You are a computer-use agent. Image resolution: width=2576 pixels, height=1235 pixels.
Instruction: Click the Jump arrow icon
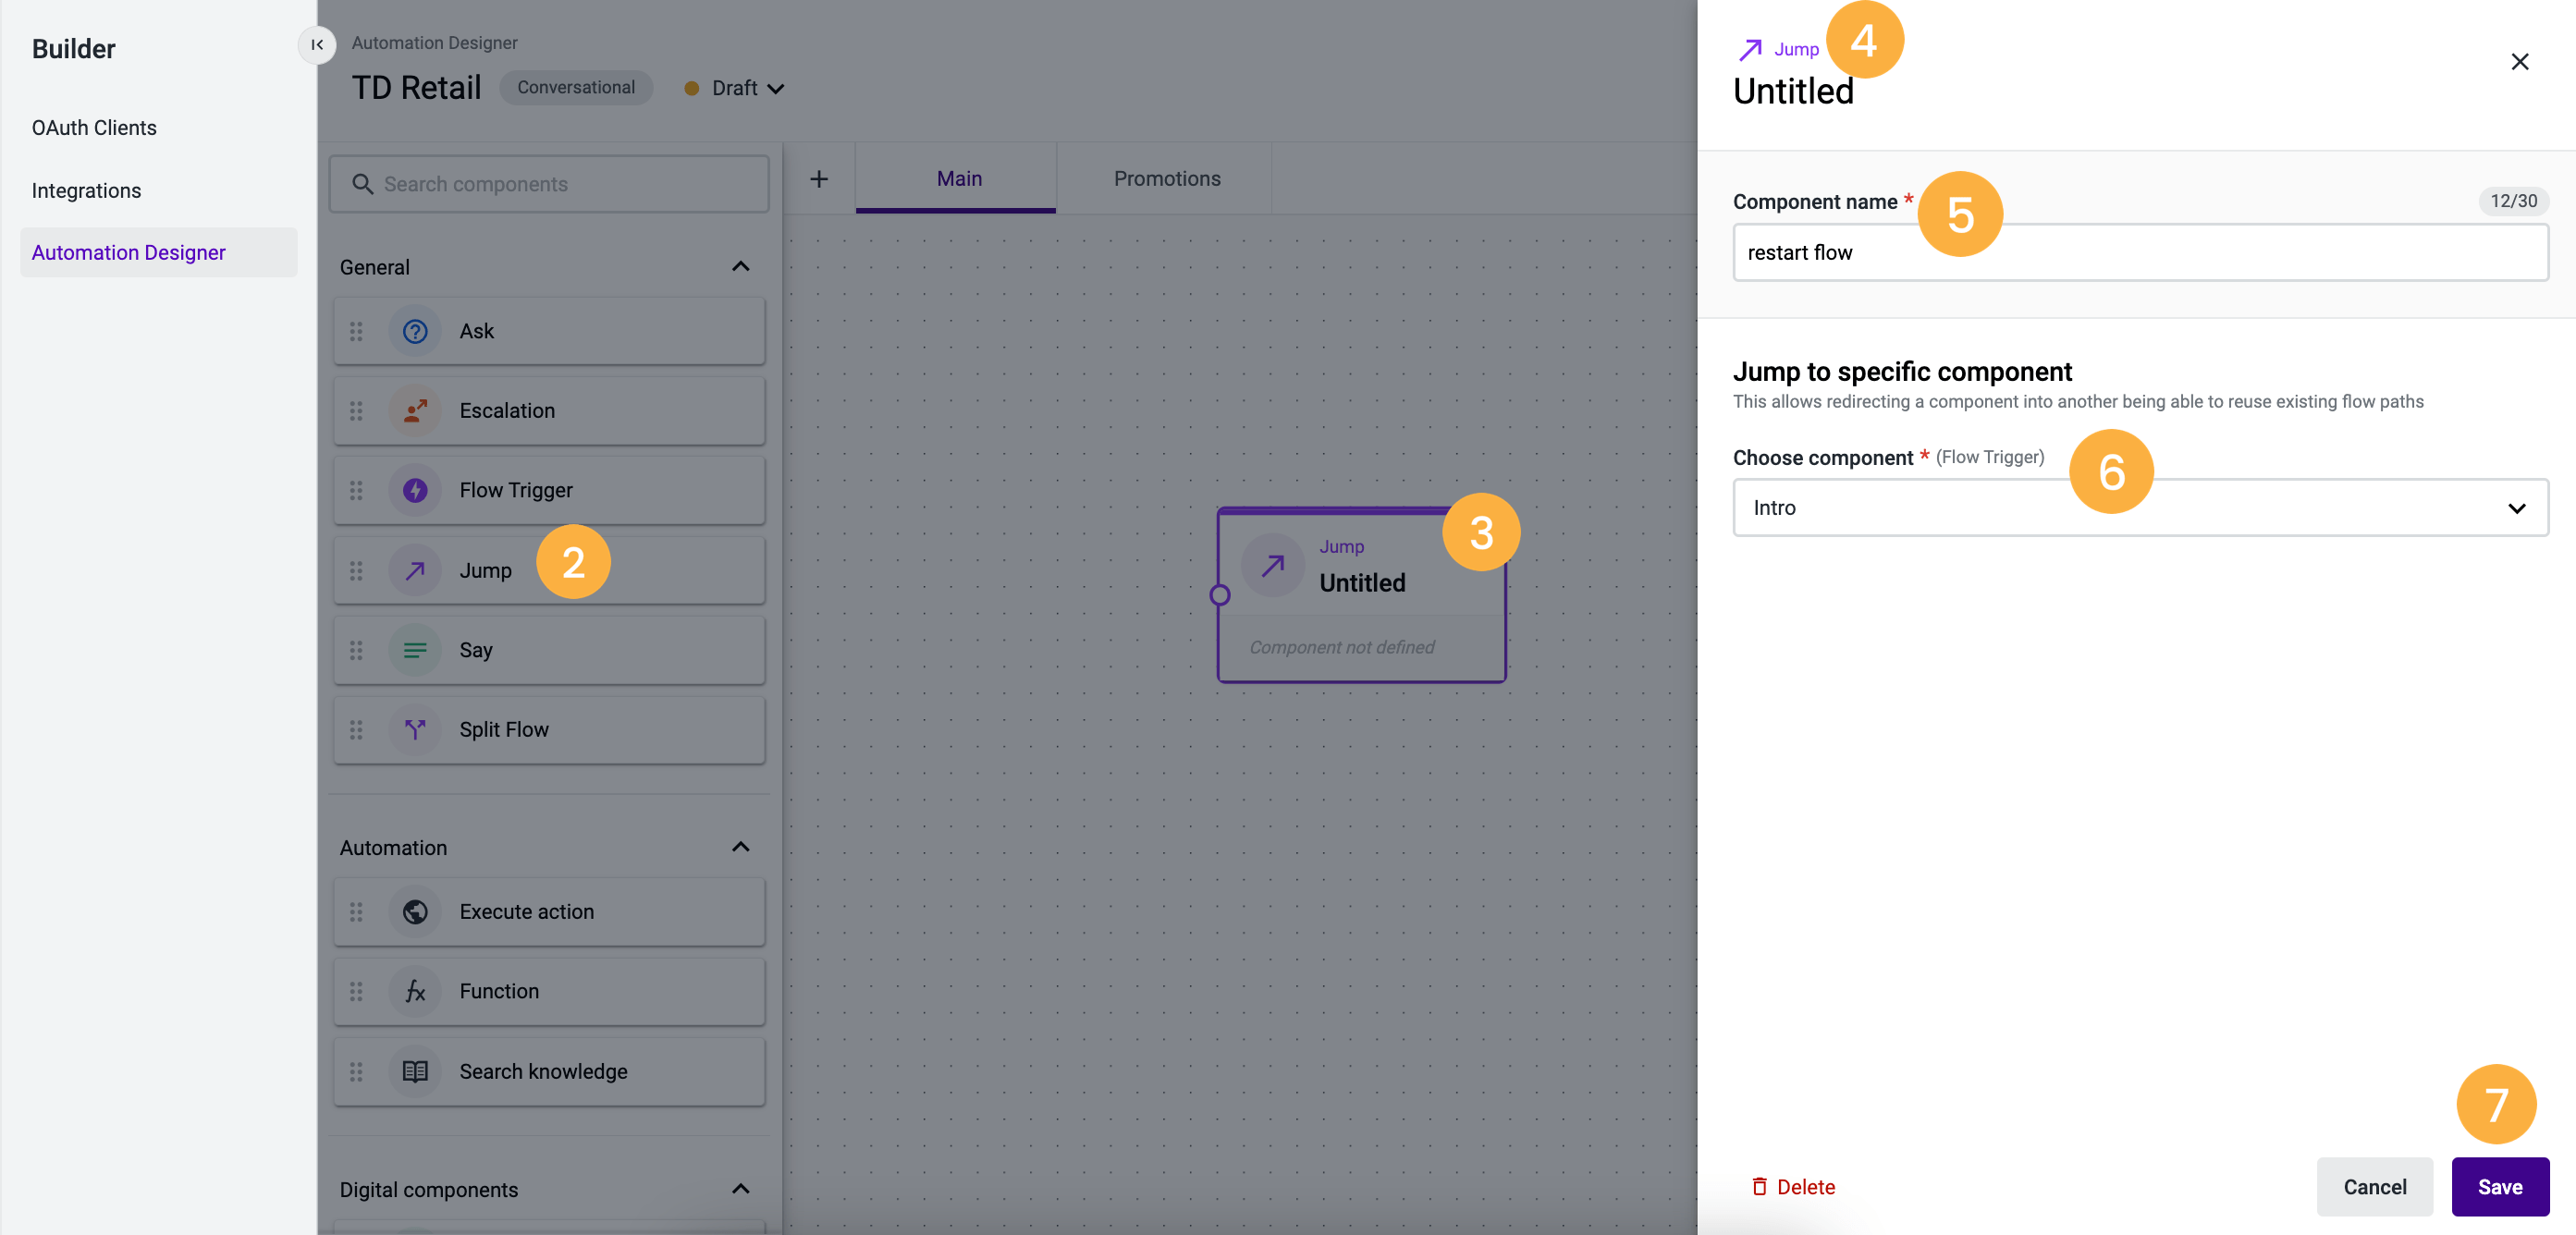414,570
